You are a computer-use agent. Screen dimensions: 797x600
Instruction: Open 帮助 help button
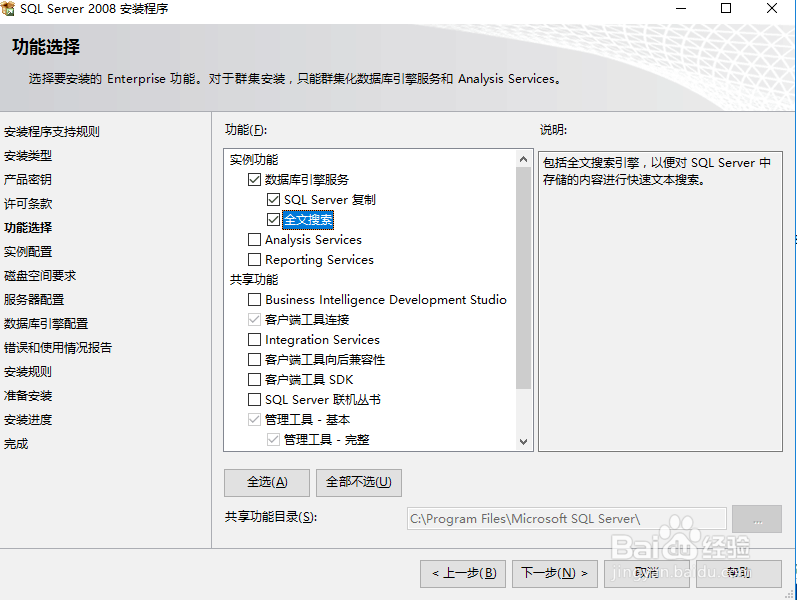[x=739, y=574]
